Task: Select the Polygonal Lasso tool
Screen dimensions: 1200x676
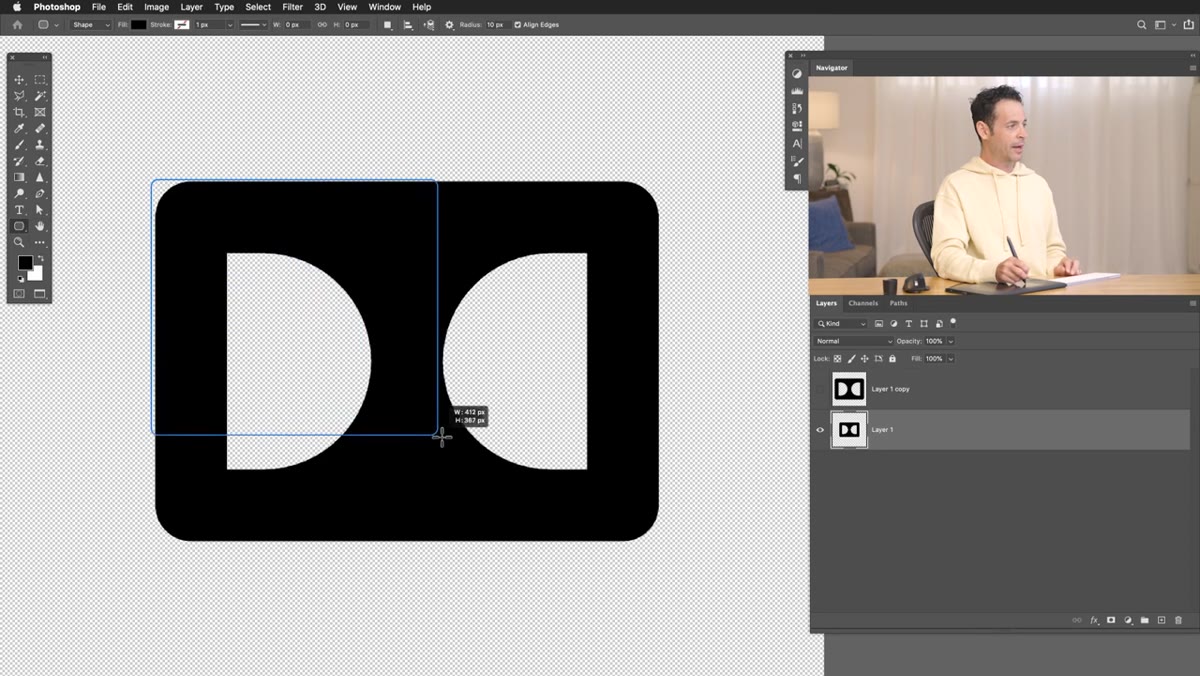Action: (x=19, y=96)
